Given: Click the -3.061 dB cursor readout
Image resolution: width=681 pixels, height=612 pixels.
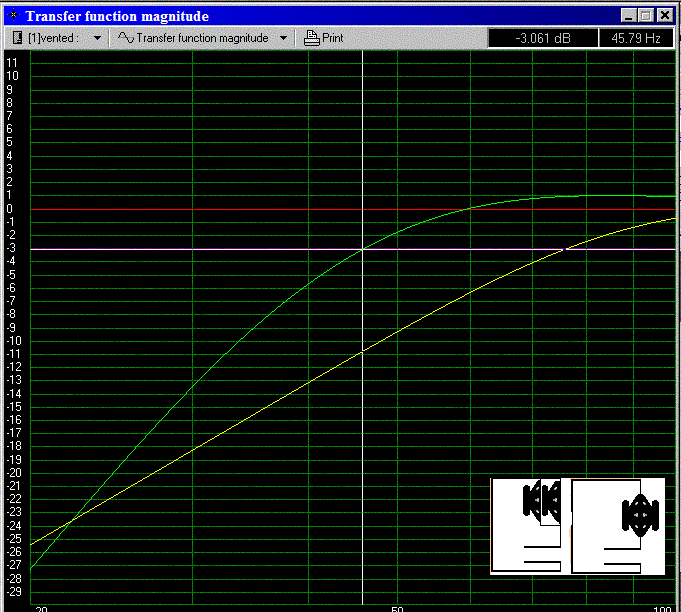Looking at the screenshot, I should (543, 38).
